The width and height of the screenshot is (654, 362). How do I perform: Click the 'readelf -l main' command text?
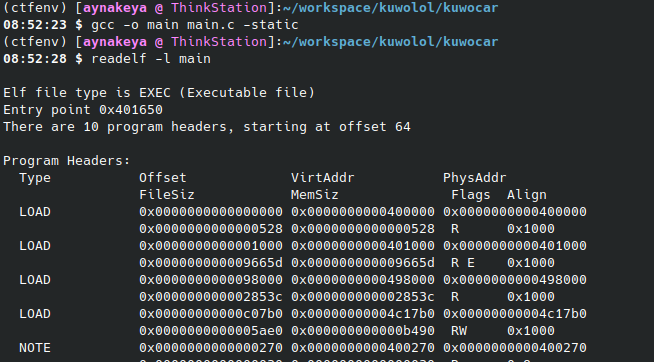click(151, 59)
